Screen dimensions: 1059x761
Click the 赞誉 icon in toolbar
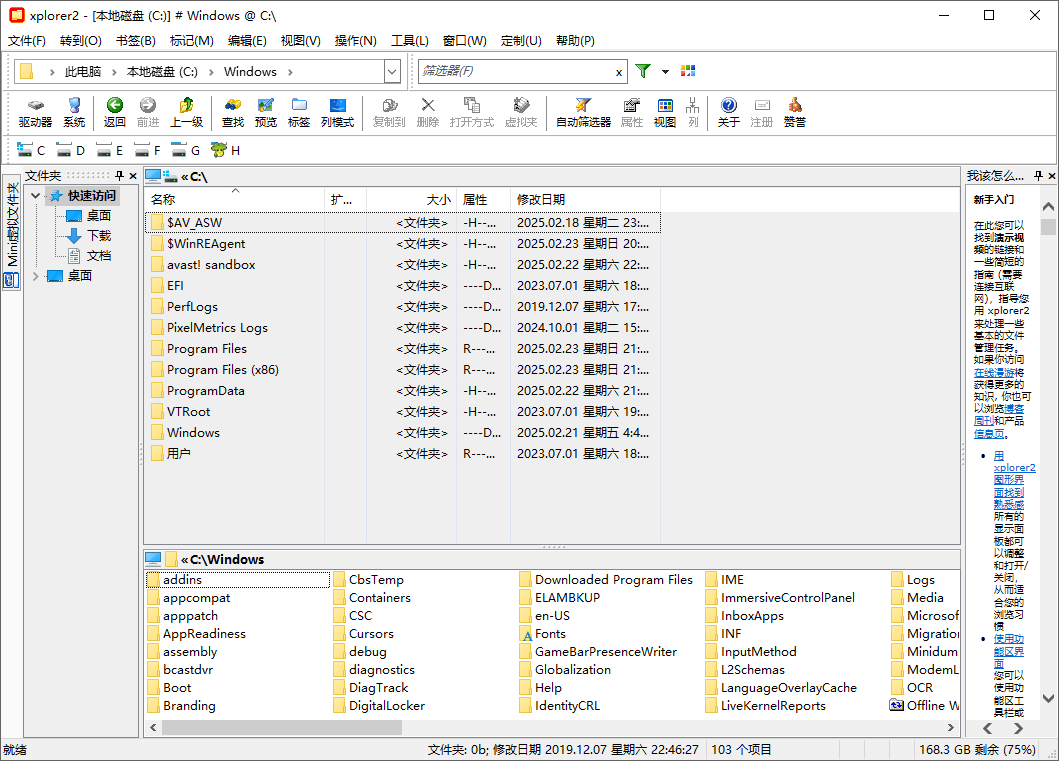795,112
